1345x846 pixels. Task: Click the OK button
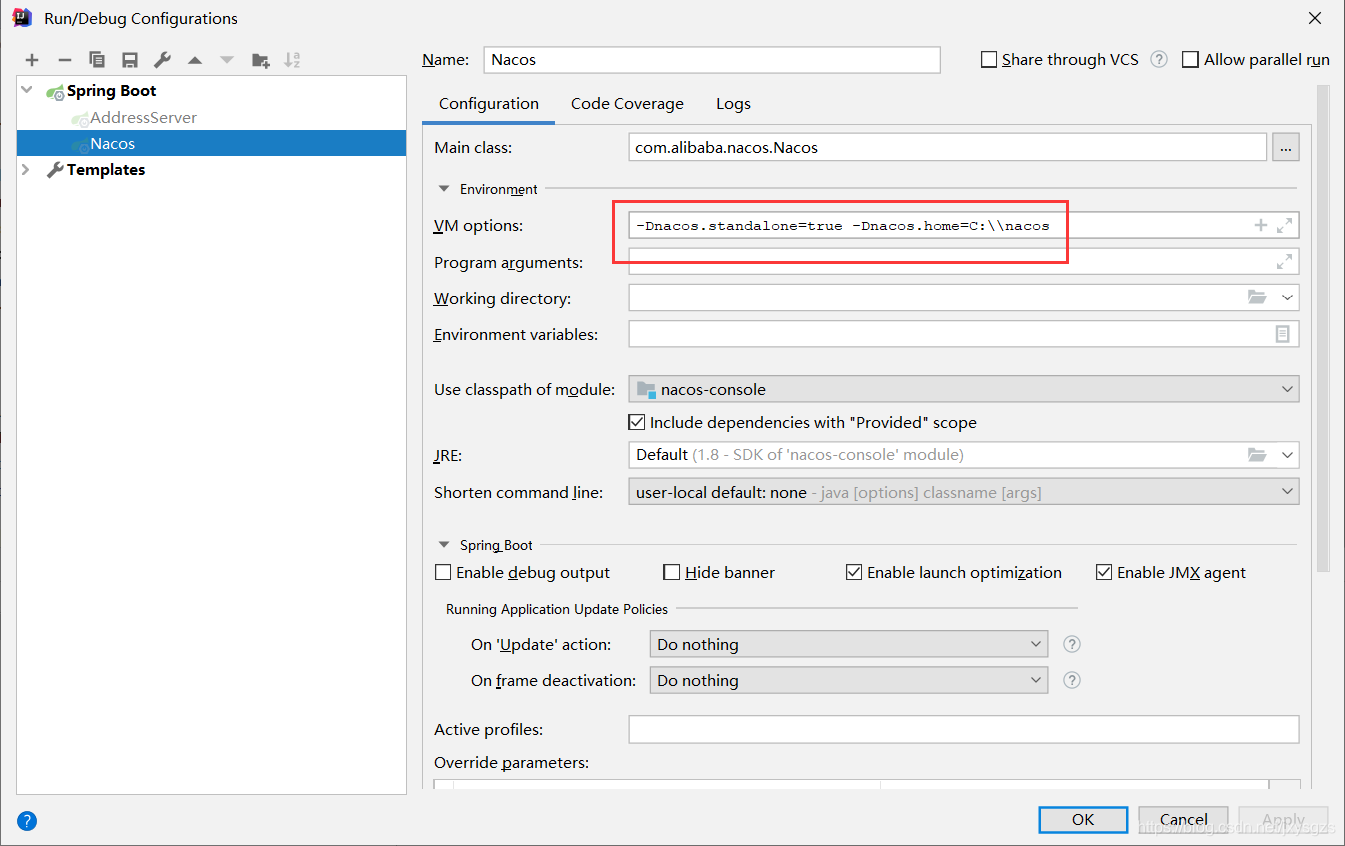[x=1083, y=819]
